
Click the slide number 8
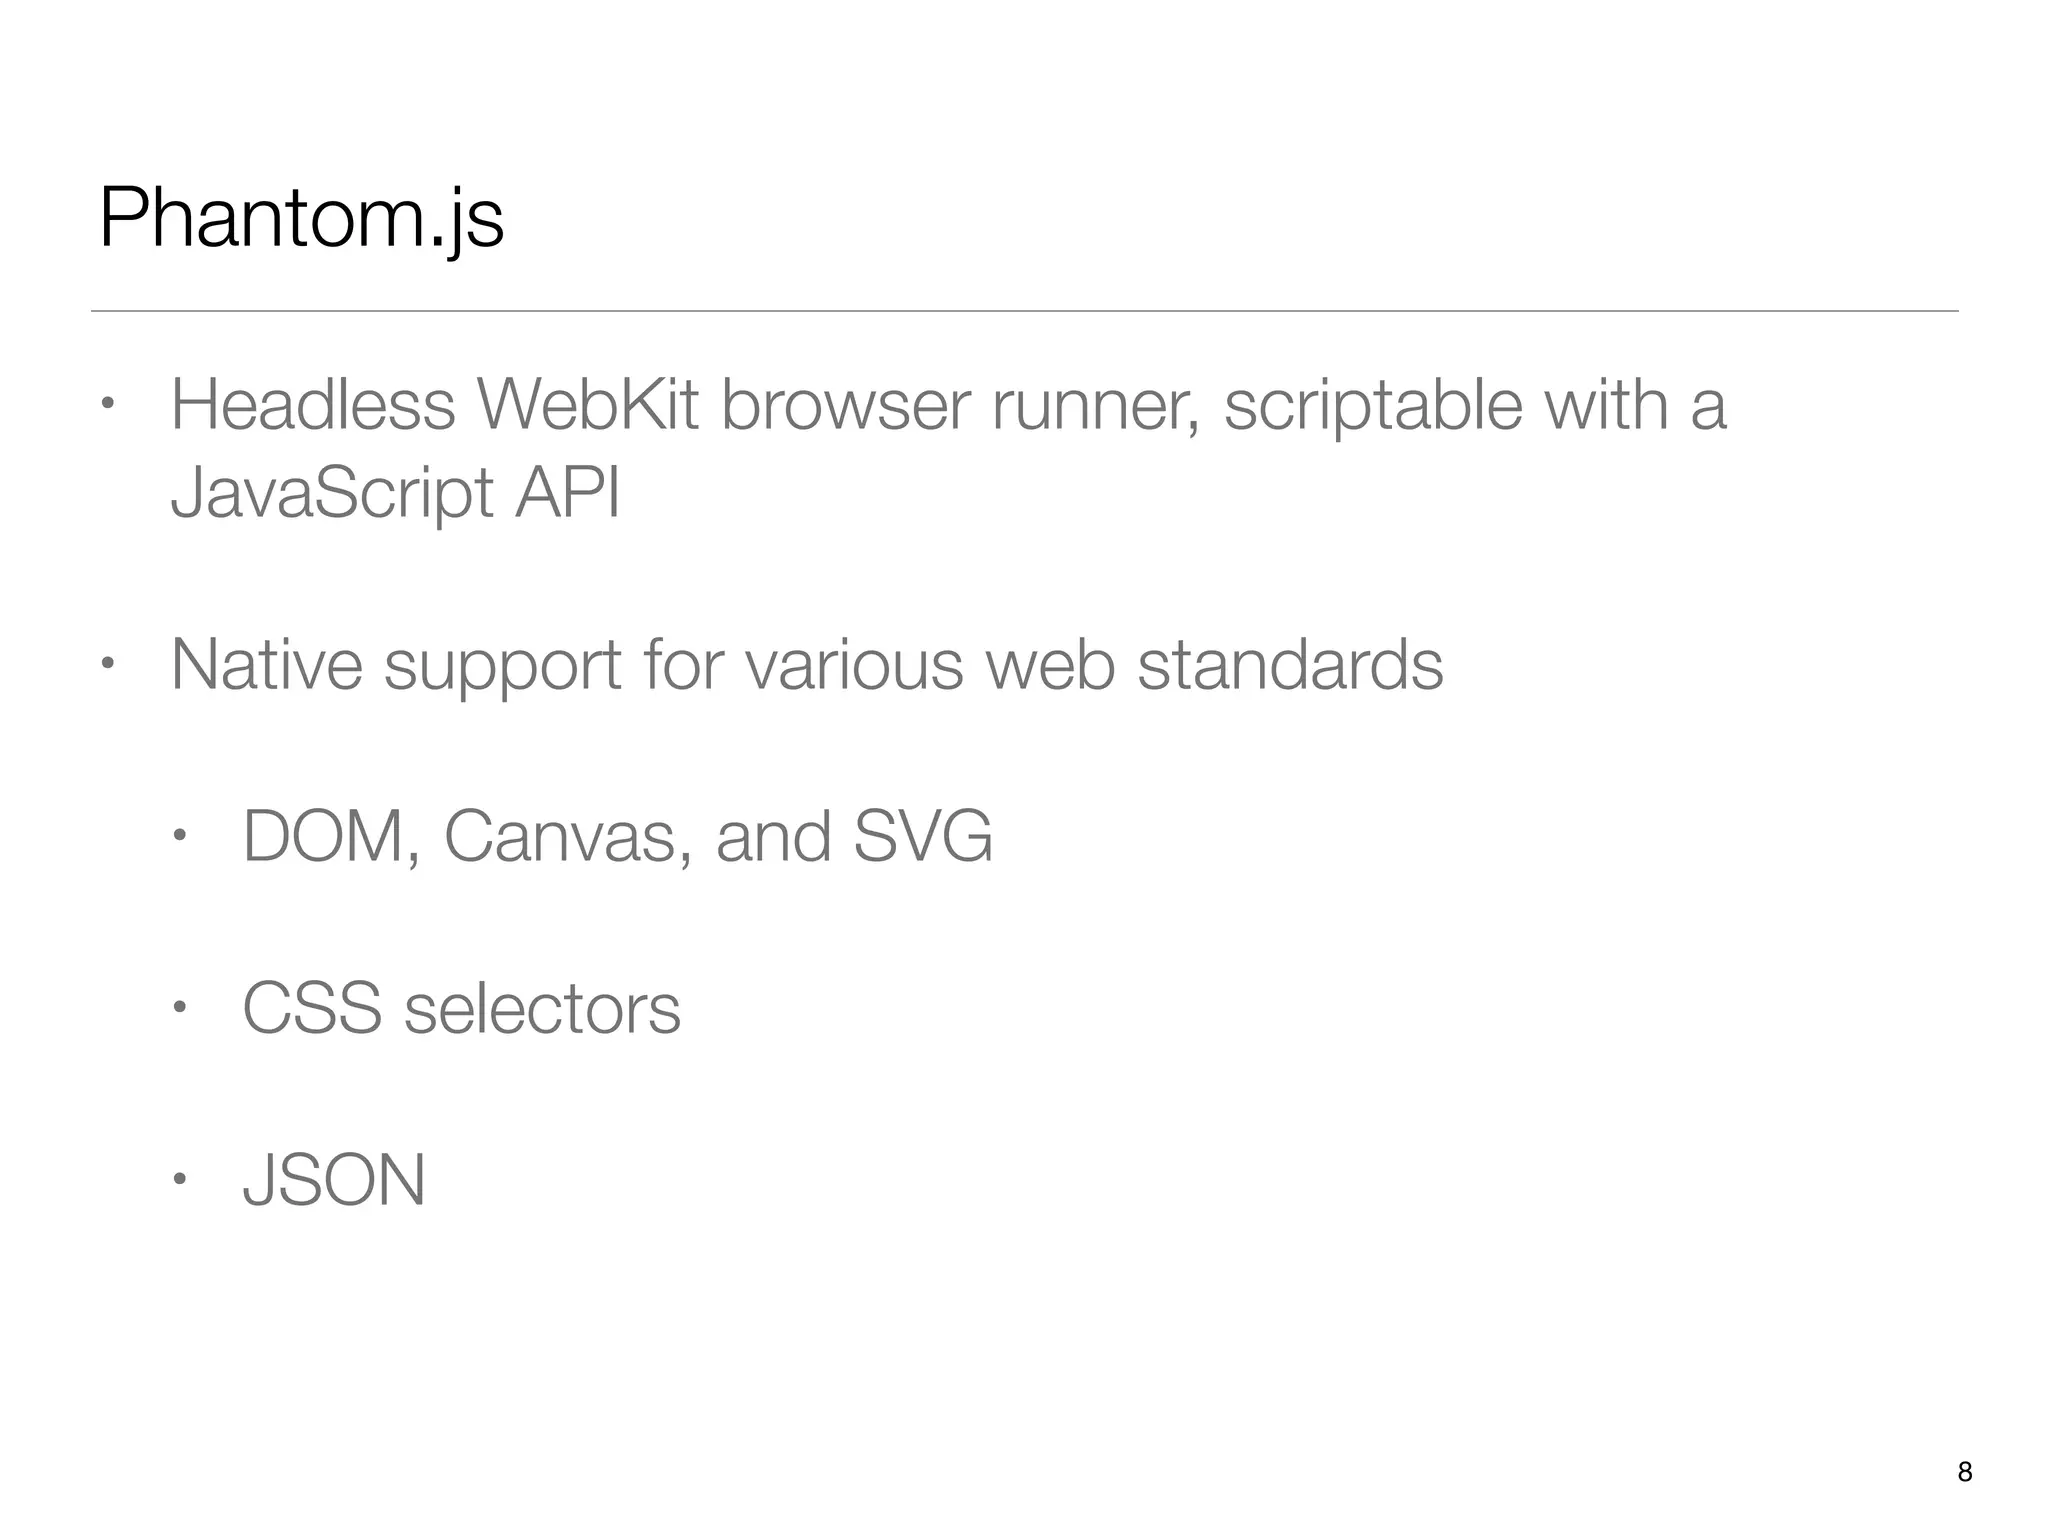click(x=1964, y=1471)
